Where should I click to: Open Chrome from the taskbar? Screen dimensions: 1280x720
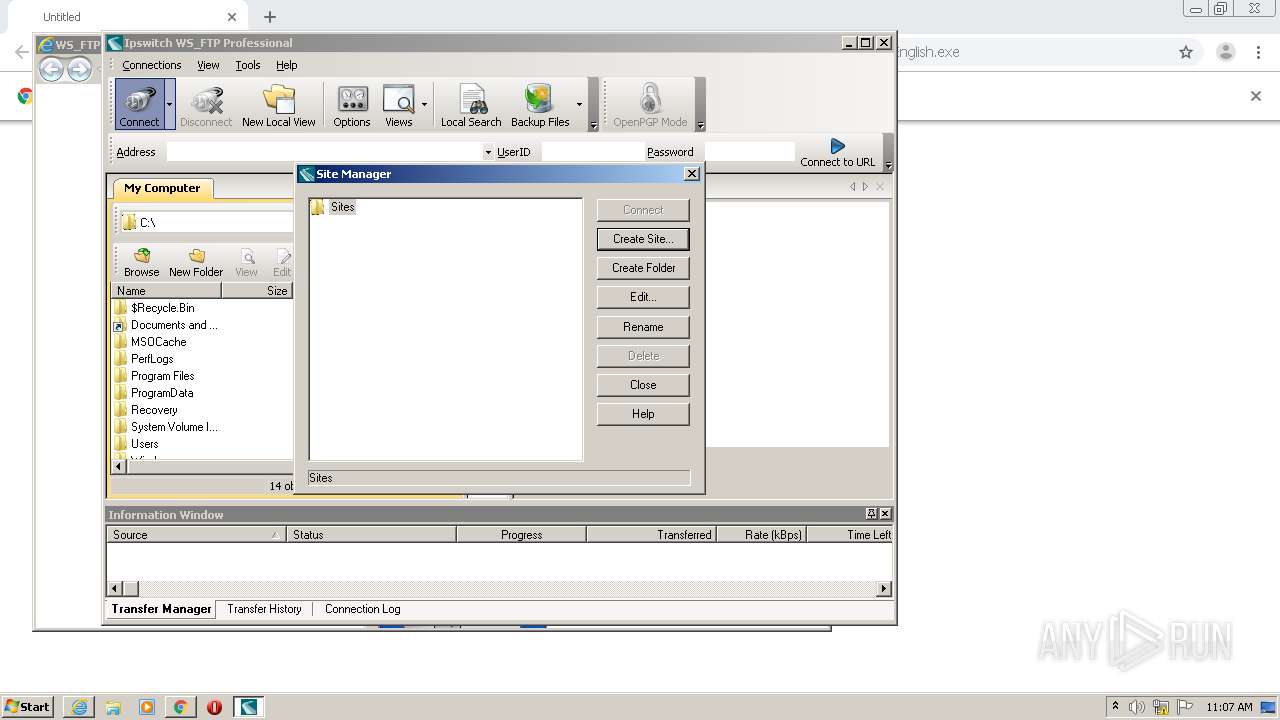pyautogui.click(x=181, y=707)
